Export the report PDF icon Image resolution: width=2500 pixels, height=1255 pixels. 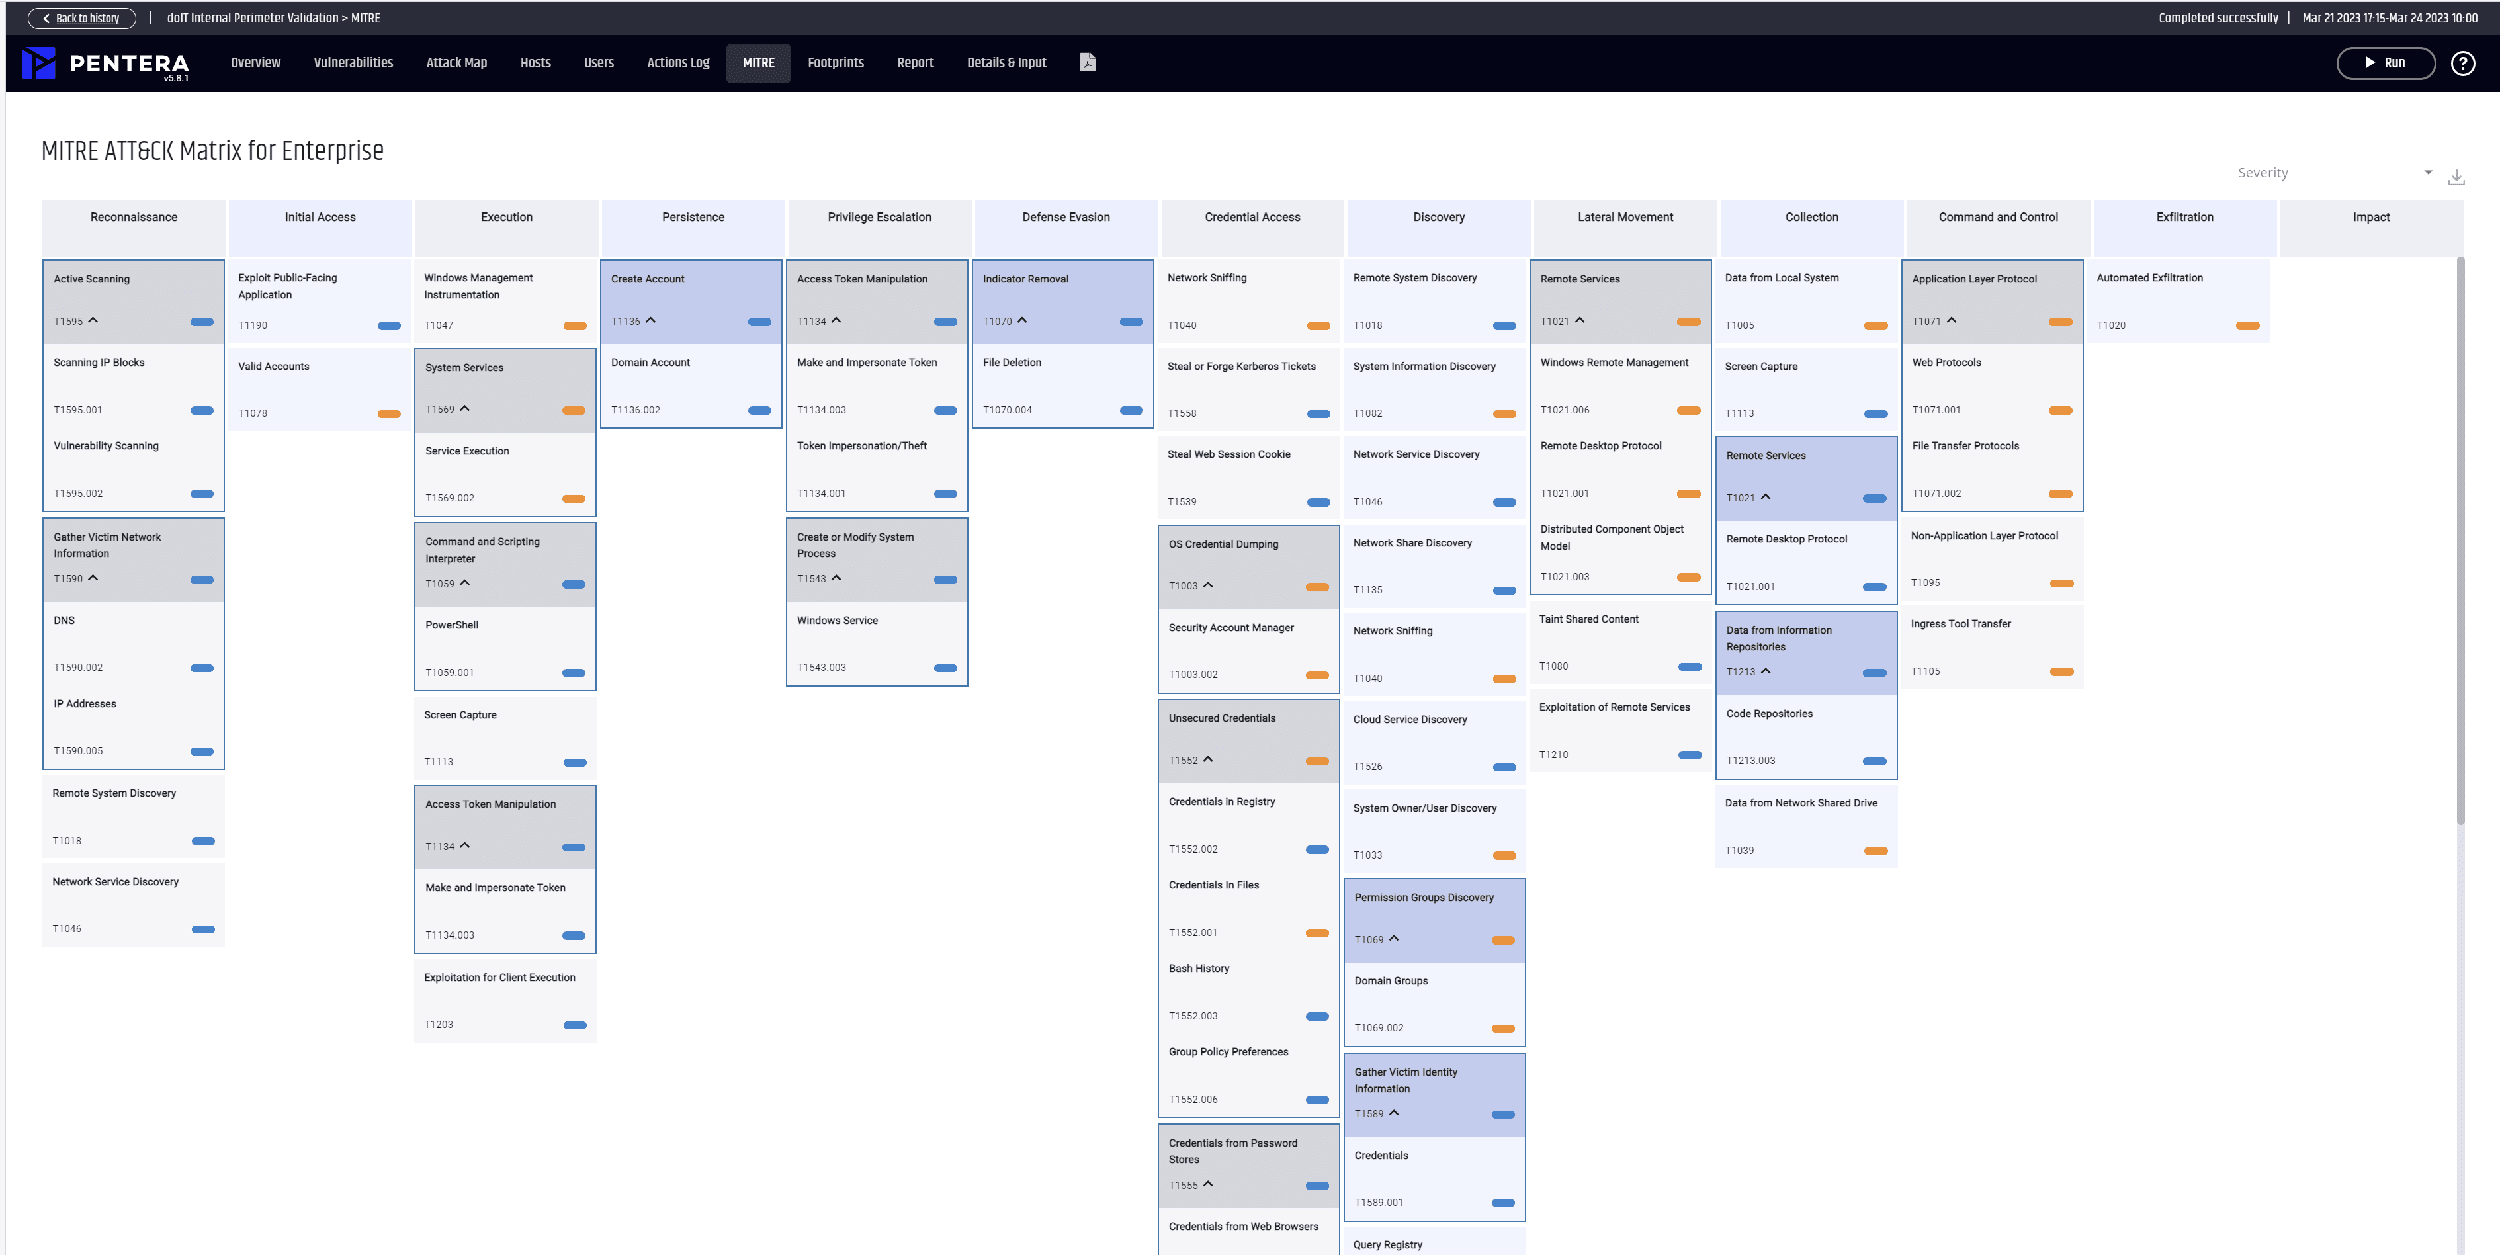point(1088,62)
